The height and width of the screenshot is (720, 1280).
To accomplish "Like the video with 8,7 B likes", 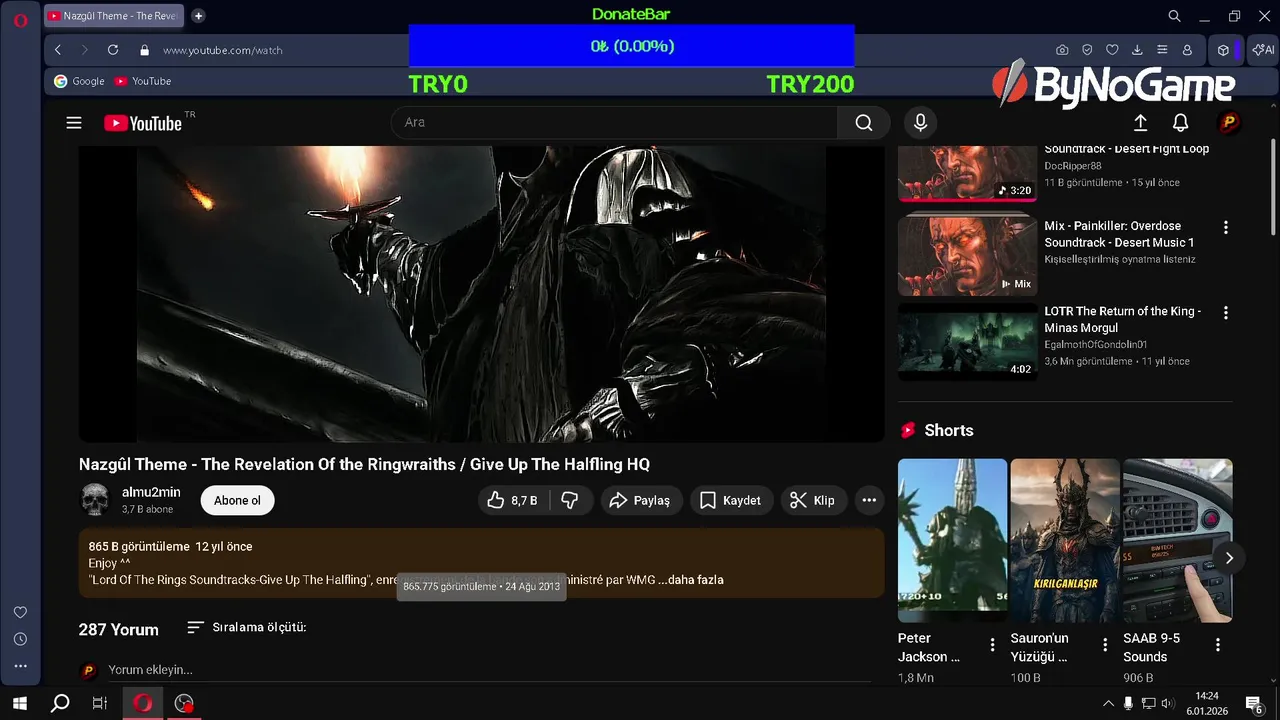I will point(513,500).
